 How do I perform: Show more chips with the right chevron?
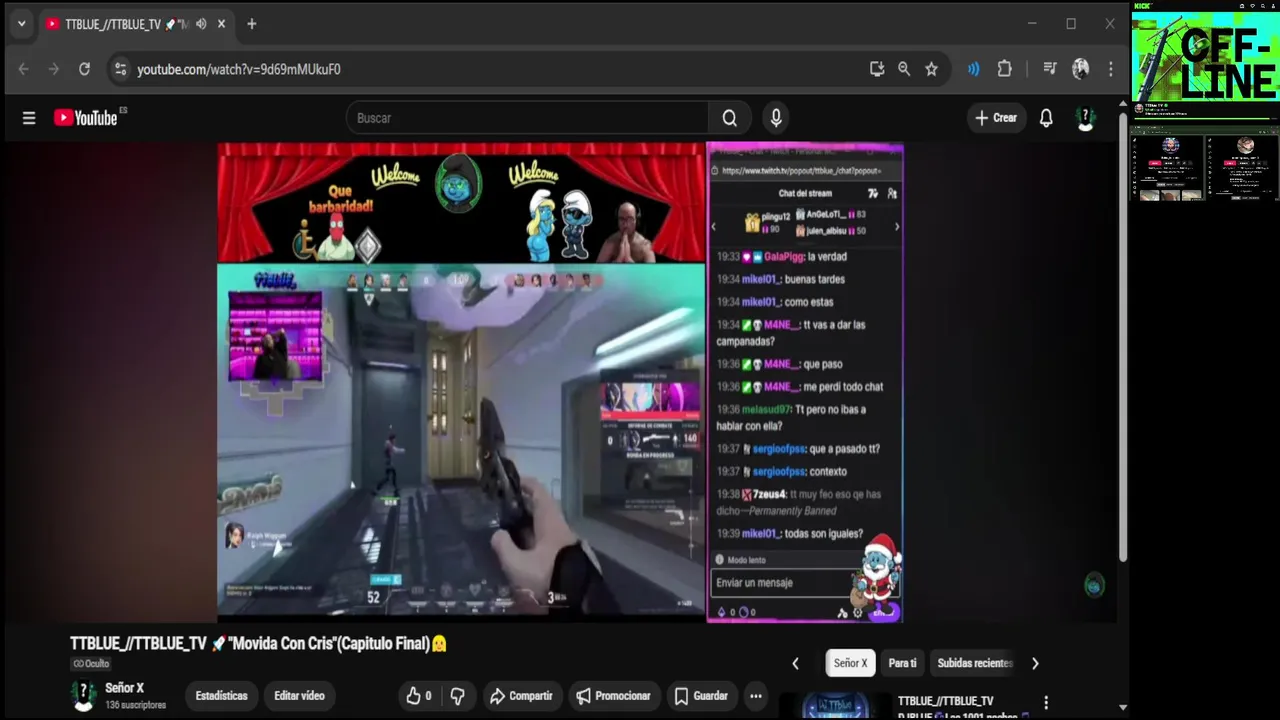tap(1035, 663)
